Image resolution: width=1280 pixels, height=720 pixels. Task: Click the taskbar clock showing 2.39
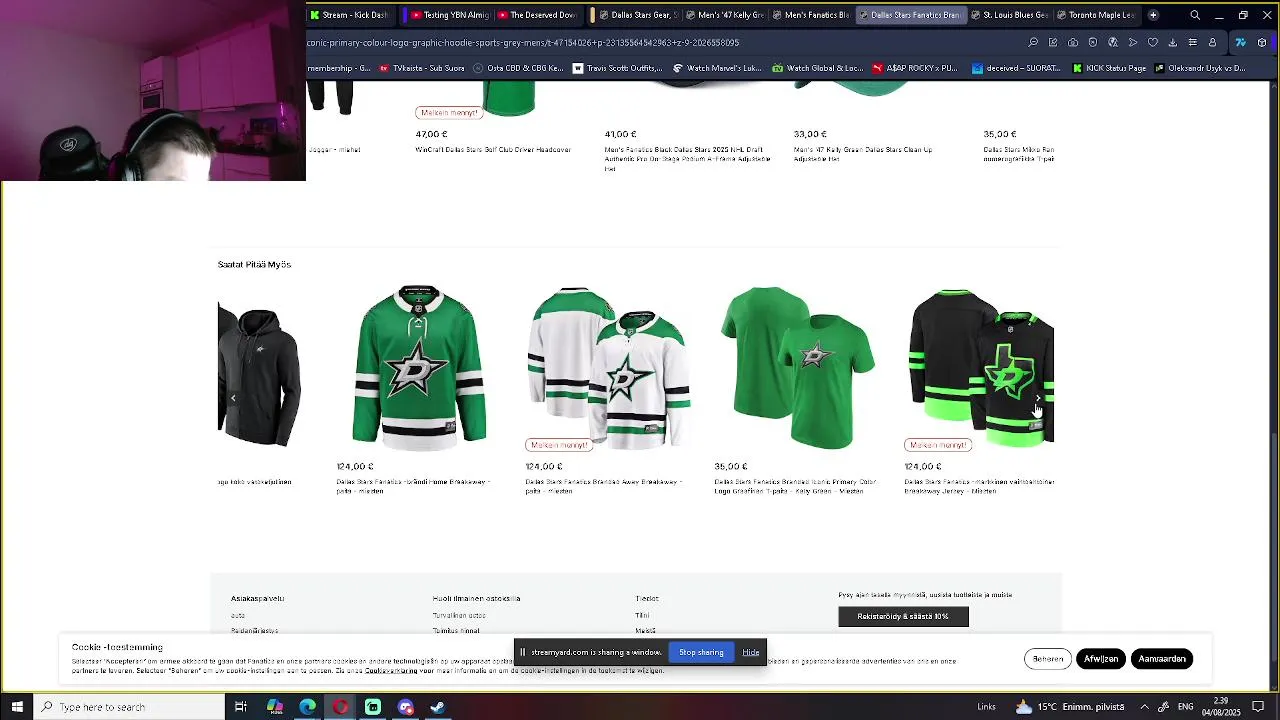(1221, 707)
